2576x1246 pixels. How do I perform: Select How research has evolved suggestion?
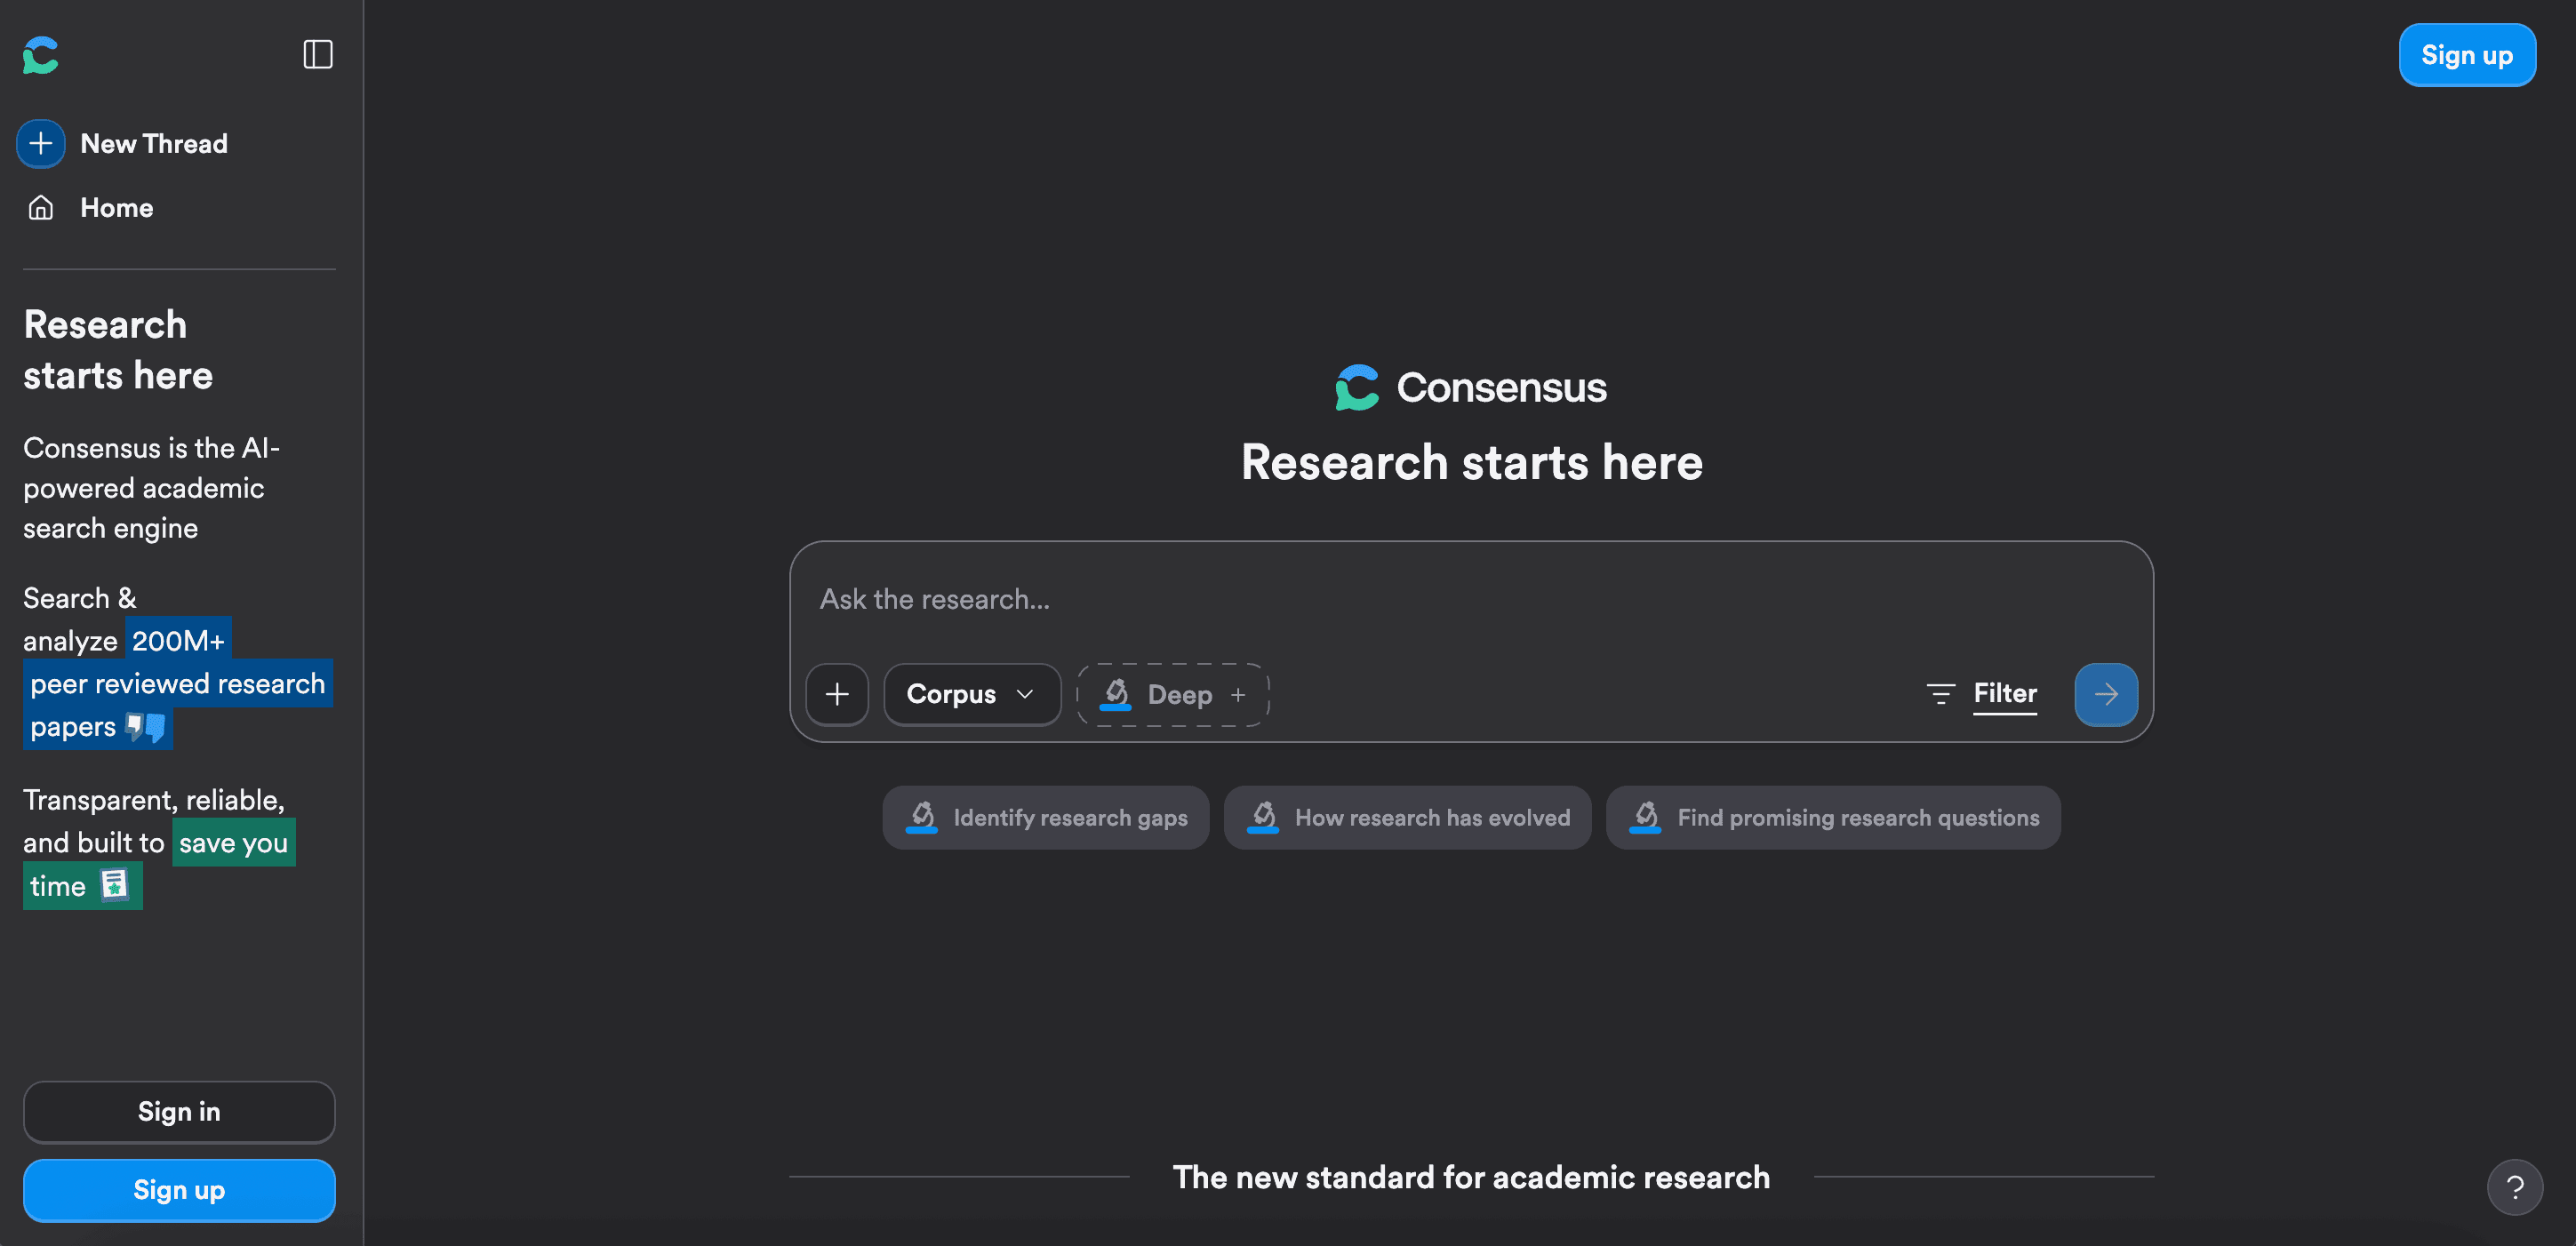(1407, 817)
